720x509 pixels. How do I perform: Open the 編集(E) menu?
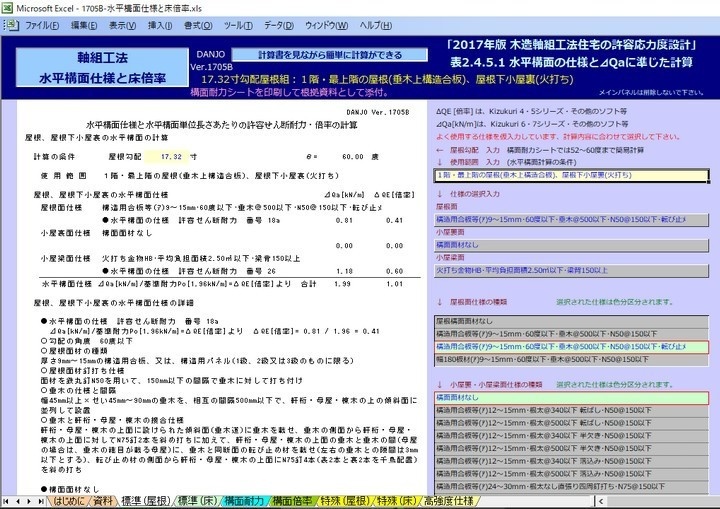84,25
